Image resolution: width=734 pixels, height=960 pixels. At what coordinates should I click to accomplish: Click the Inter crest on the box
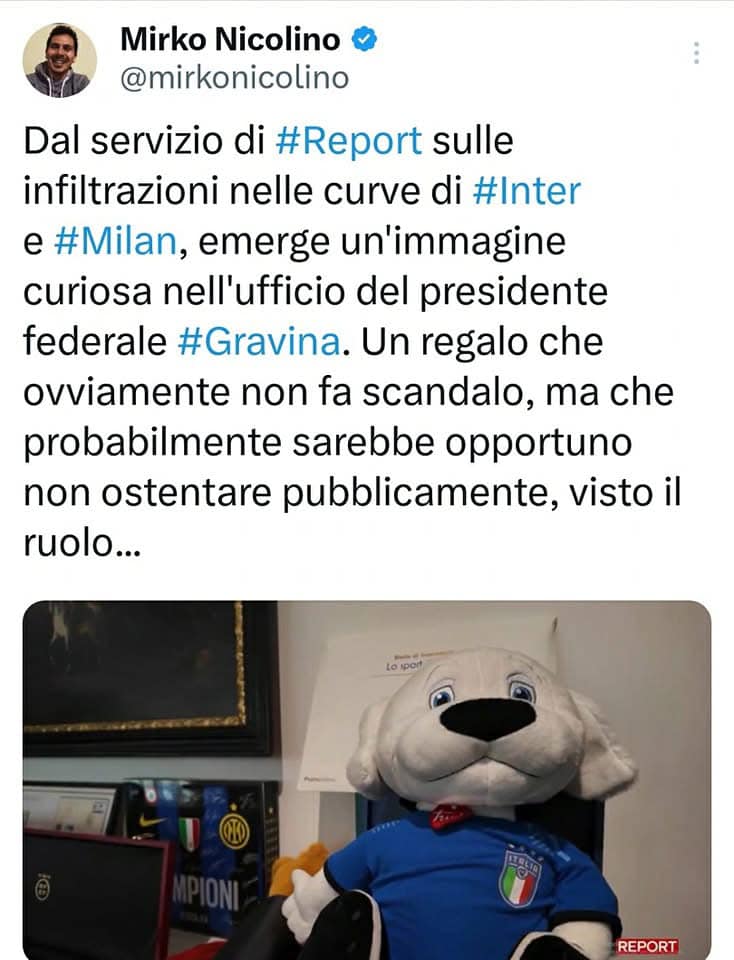coord(234,830)
